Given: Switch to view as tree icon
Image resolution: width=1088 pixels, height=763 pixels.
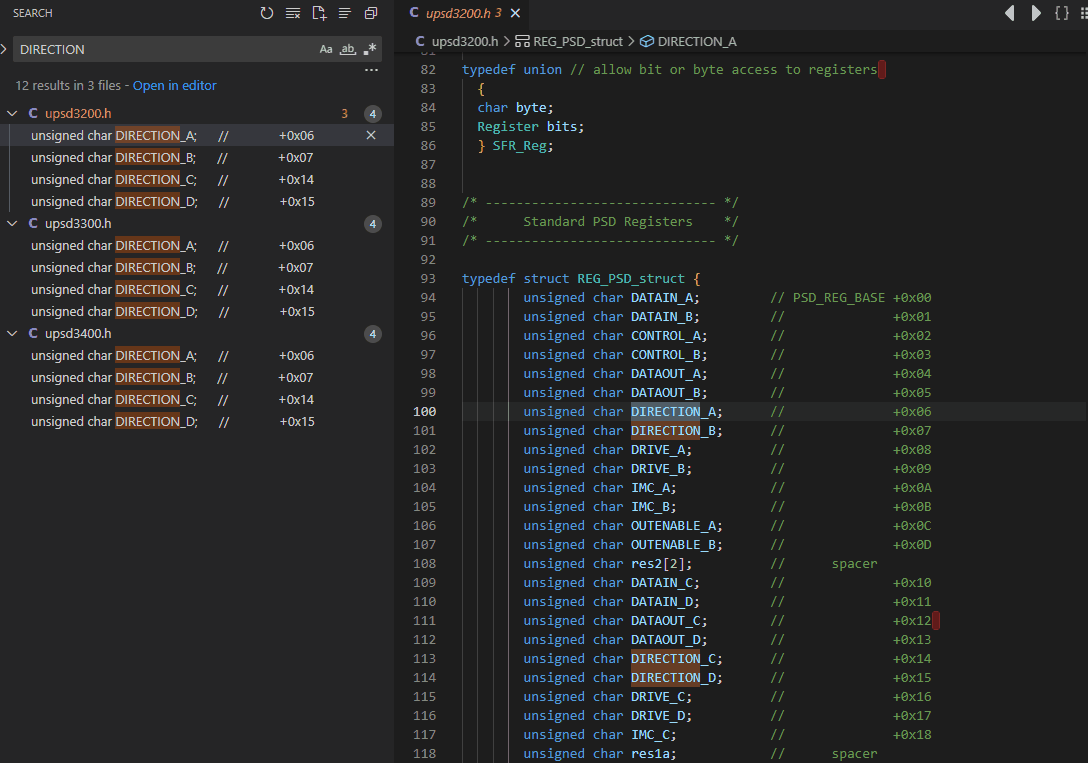Looking at the screenshot, I should 345,13.
